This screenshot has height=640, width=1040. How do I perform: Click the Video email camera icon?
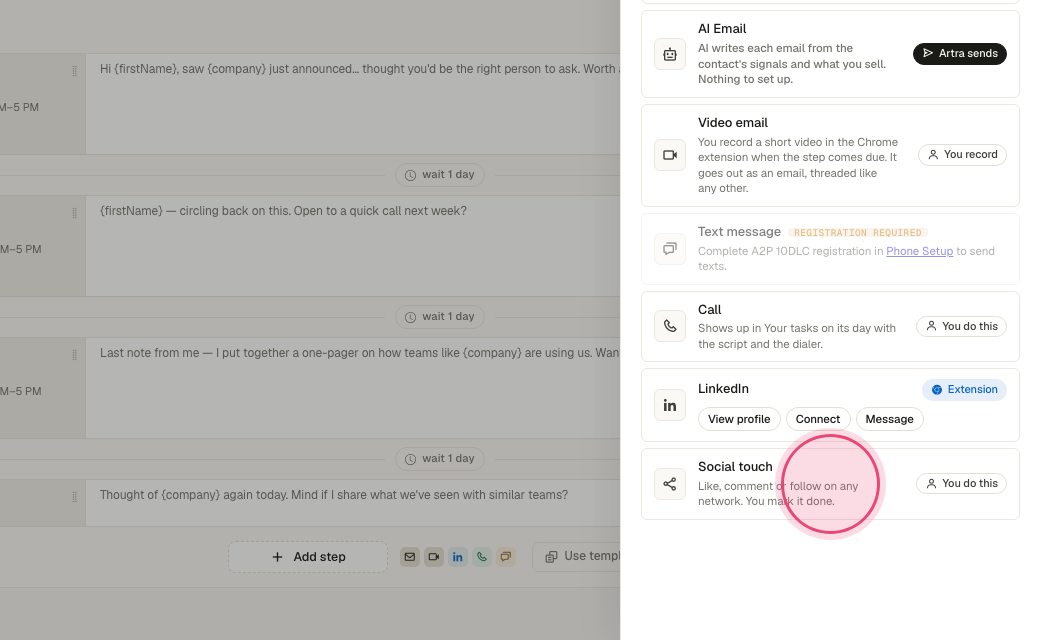coord(670,155)
